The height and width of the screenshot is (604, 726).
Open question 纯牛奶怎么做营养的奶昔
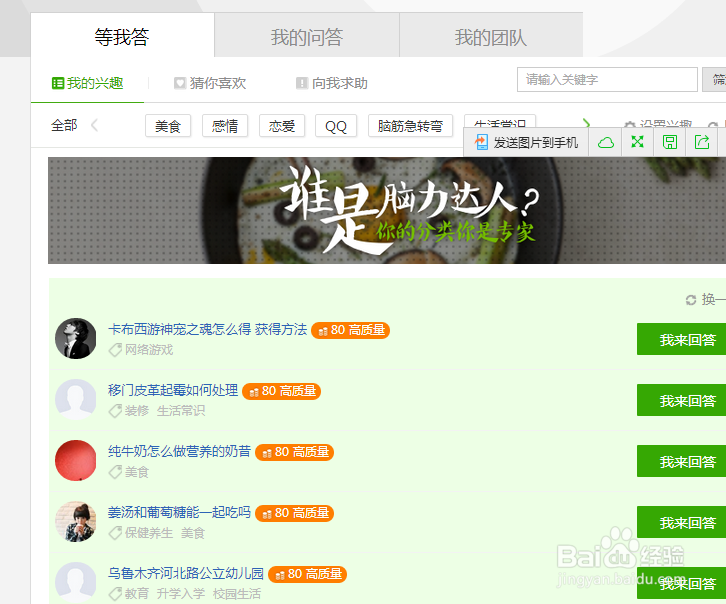180,451
